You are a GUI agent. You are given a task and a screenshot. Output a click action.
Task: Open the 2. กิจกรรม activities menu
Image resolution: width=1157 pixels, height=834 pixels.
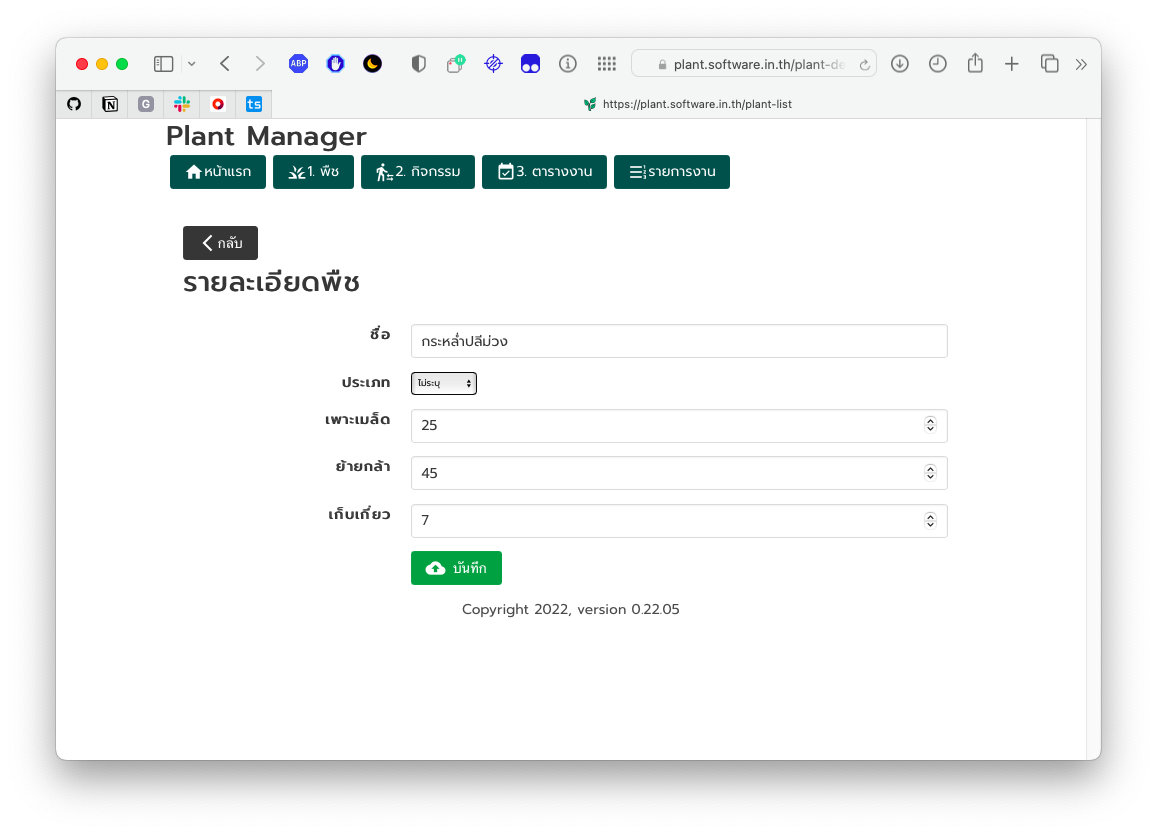[x=417, y=172]
